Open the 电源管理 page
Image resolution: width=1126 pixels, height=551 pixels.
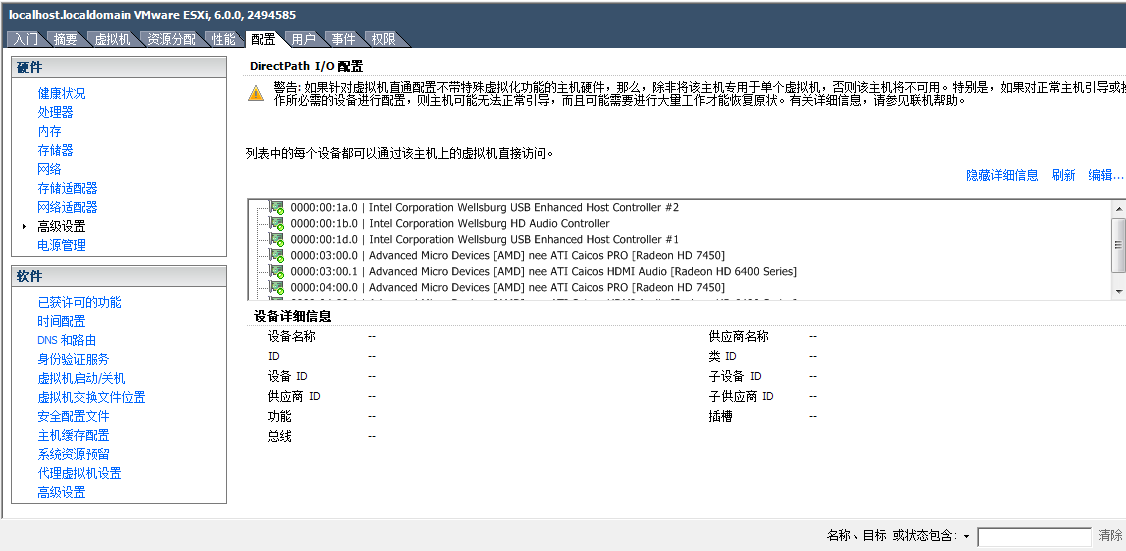tap(61, 245)
